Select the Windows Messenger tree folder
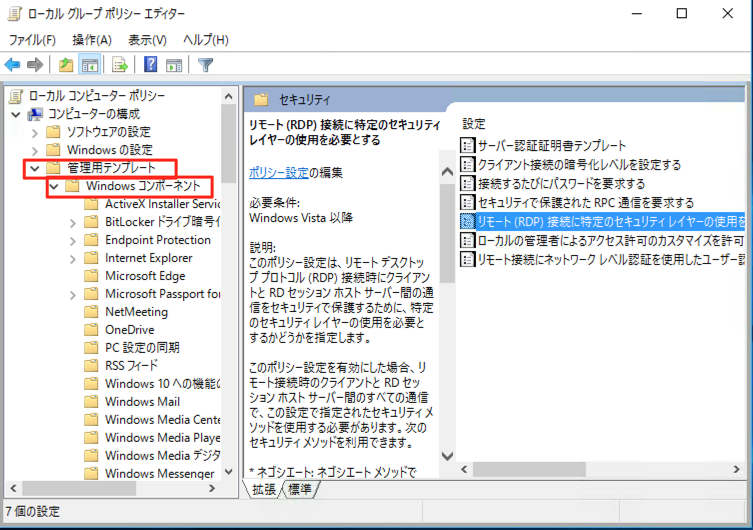753x530 pixels. [159, 473]
